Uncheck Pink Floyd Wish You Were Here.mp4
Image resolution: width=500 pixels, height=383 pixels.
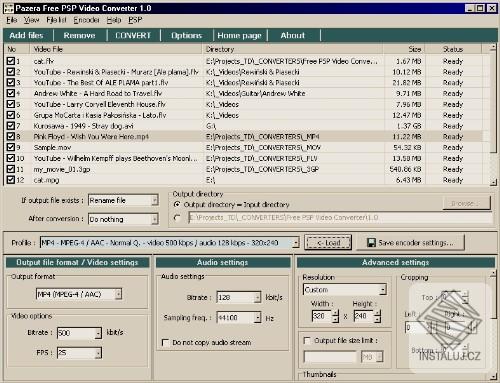coord(11,136)
